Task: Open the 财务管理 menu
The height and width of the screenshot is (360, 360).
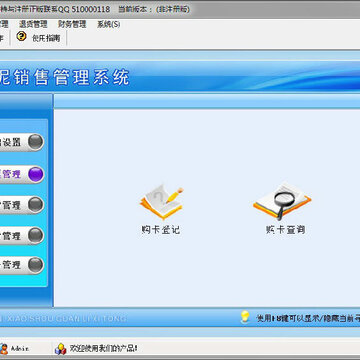Action: tap(72, 24)
